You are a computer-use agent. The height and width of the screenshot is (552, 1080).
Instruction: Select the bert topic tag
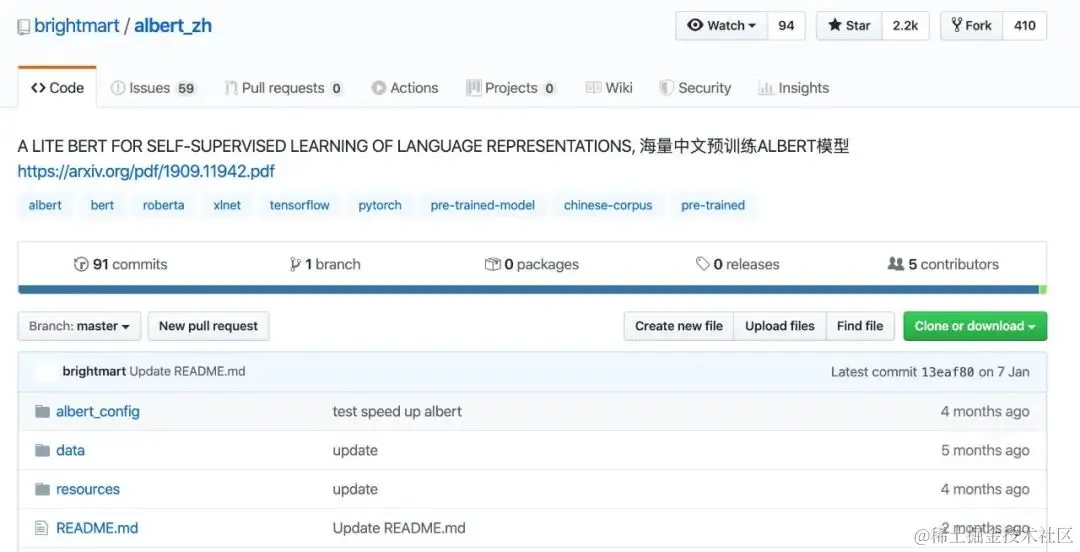pos(102,205)
